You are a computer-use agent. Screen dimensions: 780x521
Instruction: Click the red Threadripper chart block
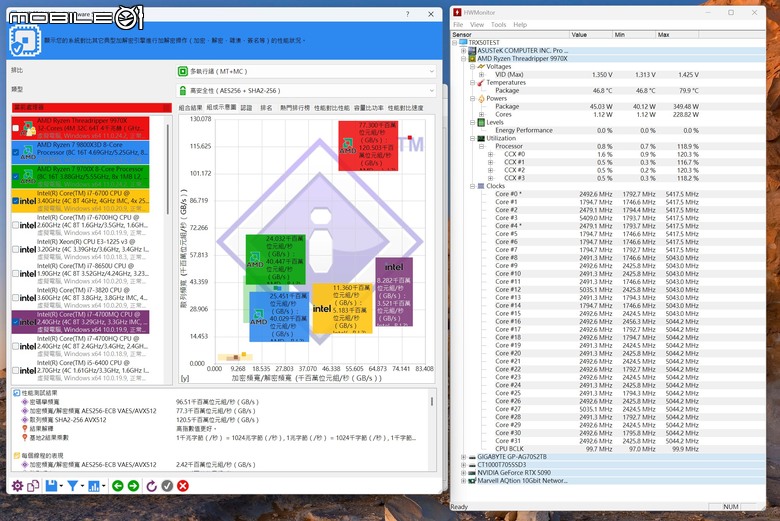368,145
